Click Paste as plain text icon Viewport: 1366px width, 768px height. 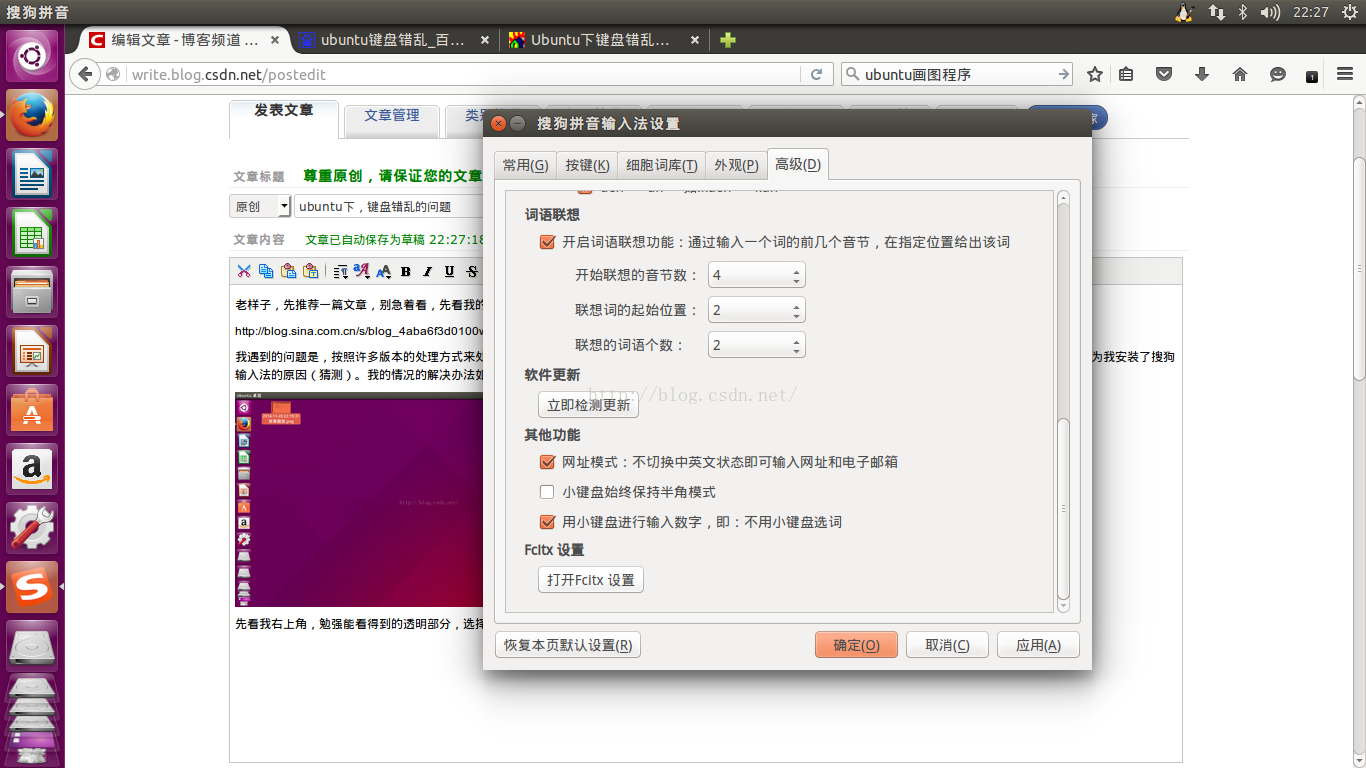(310, 271)
